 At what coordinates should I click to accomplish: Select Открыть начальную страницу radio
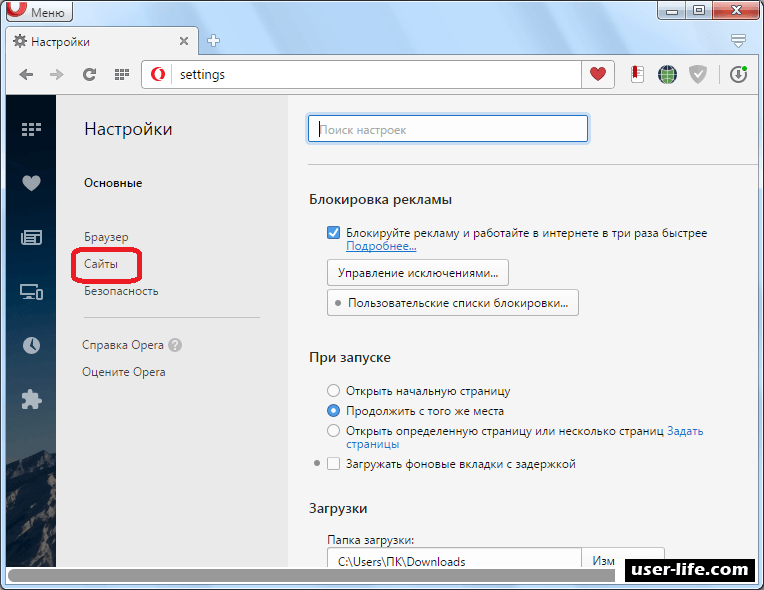333,391
